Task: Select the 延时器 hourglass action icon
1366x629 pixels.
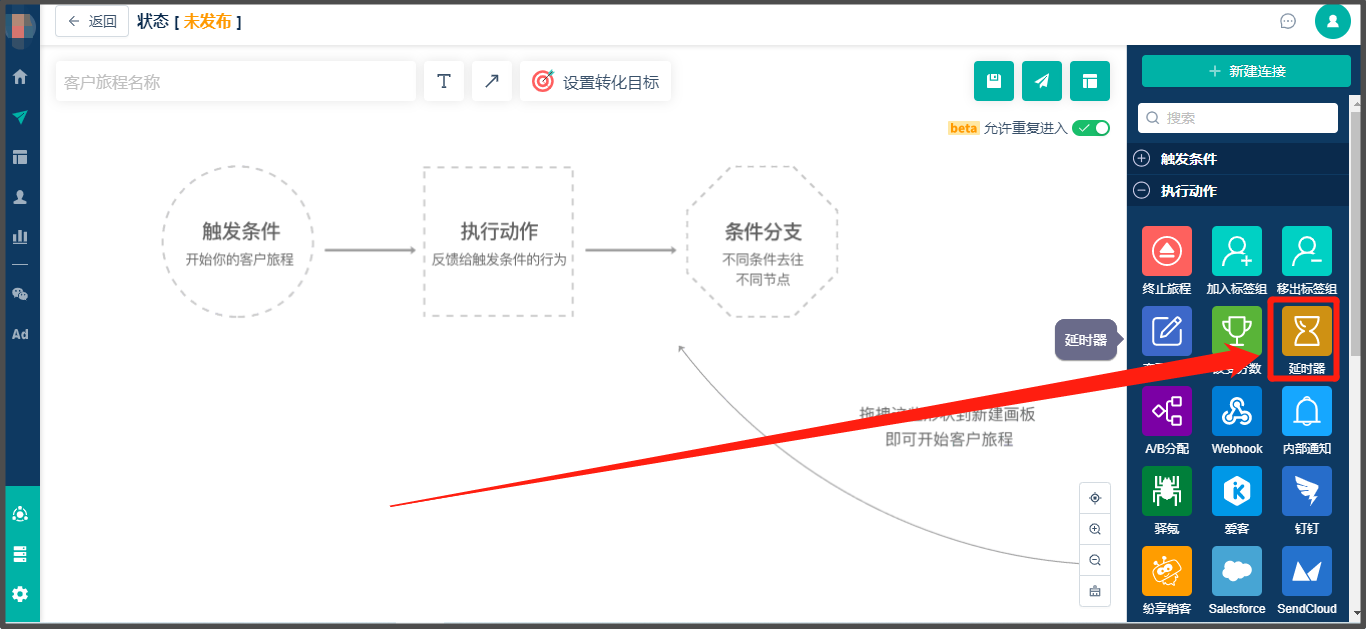Action: point(1307,331)
